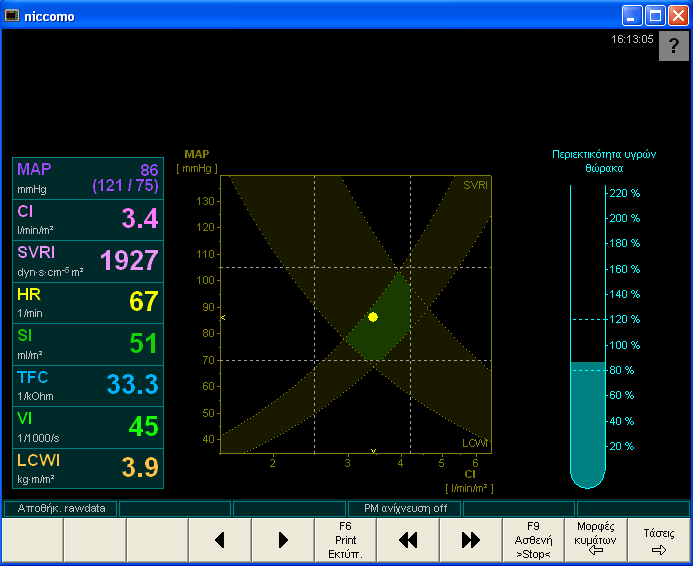This screenshot has height=566, width=693.
Task: Select the SI 51 parameter panel
Action: (x=88, y=344)
